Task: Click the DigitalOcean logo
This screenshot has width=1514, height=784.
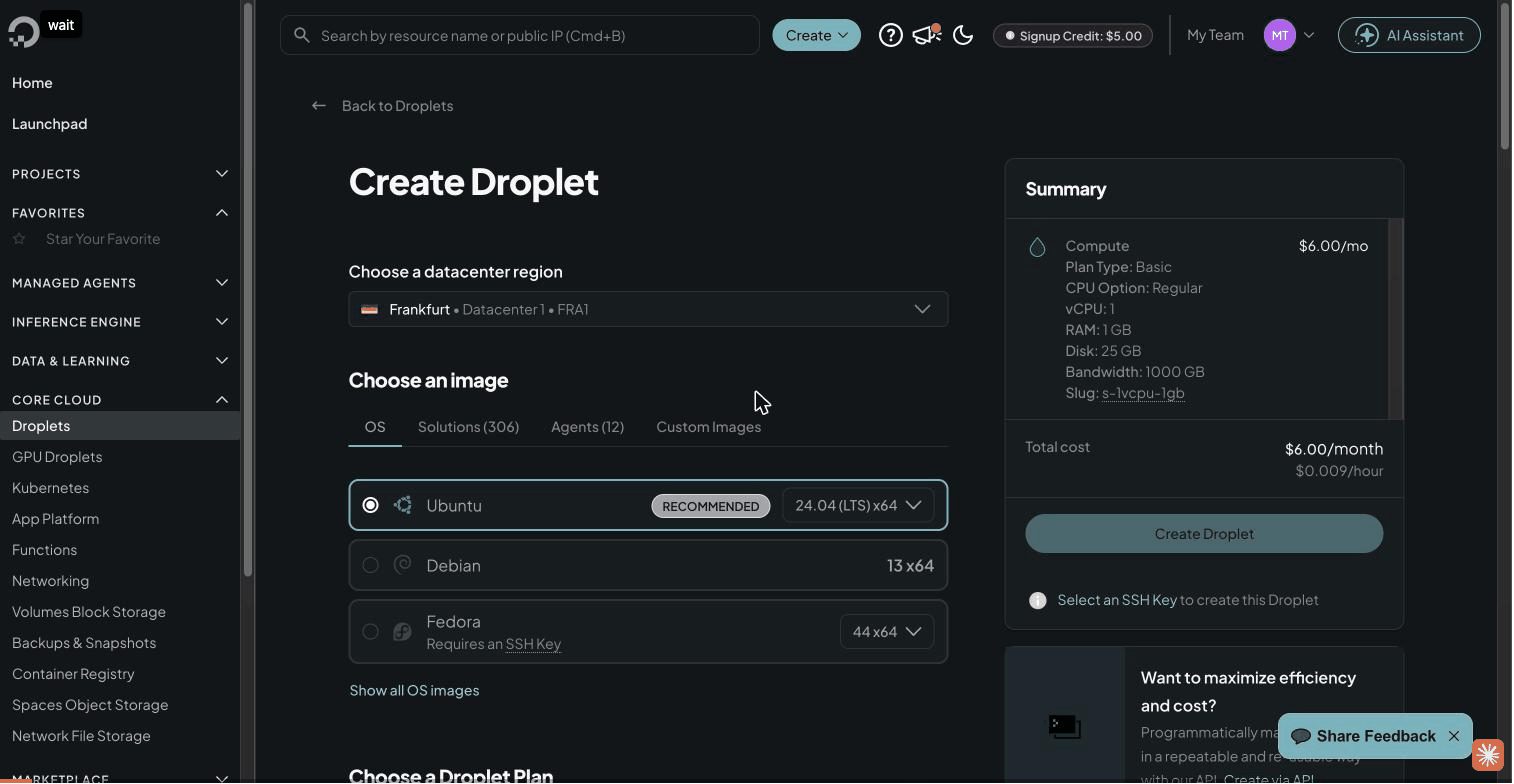Action: click(x=23, y=32)
